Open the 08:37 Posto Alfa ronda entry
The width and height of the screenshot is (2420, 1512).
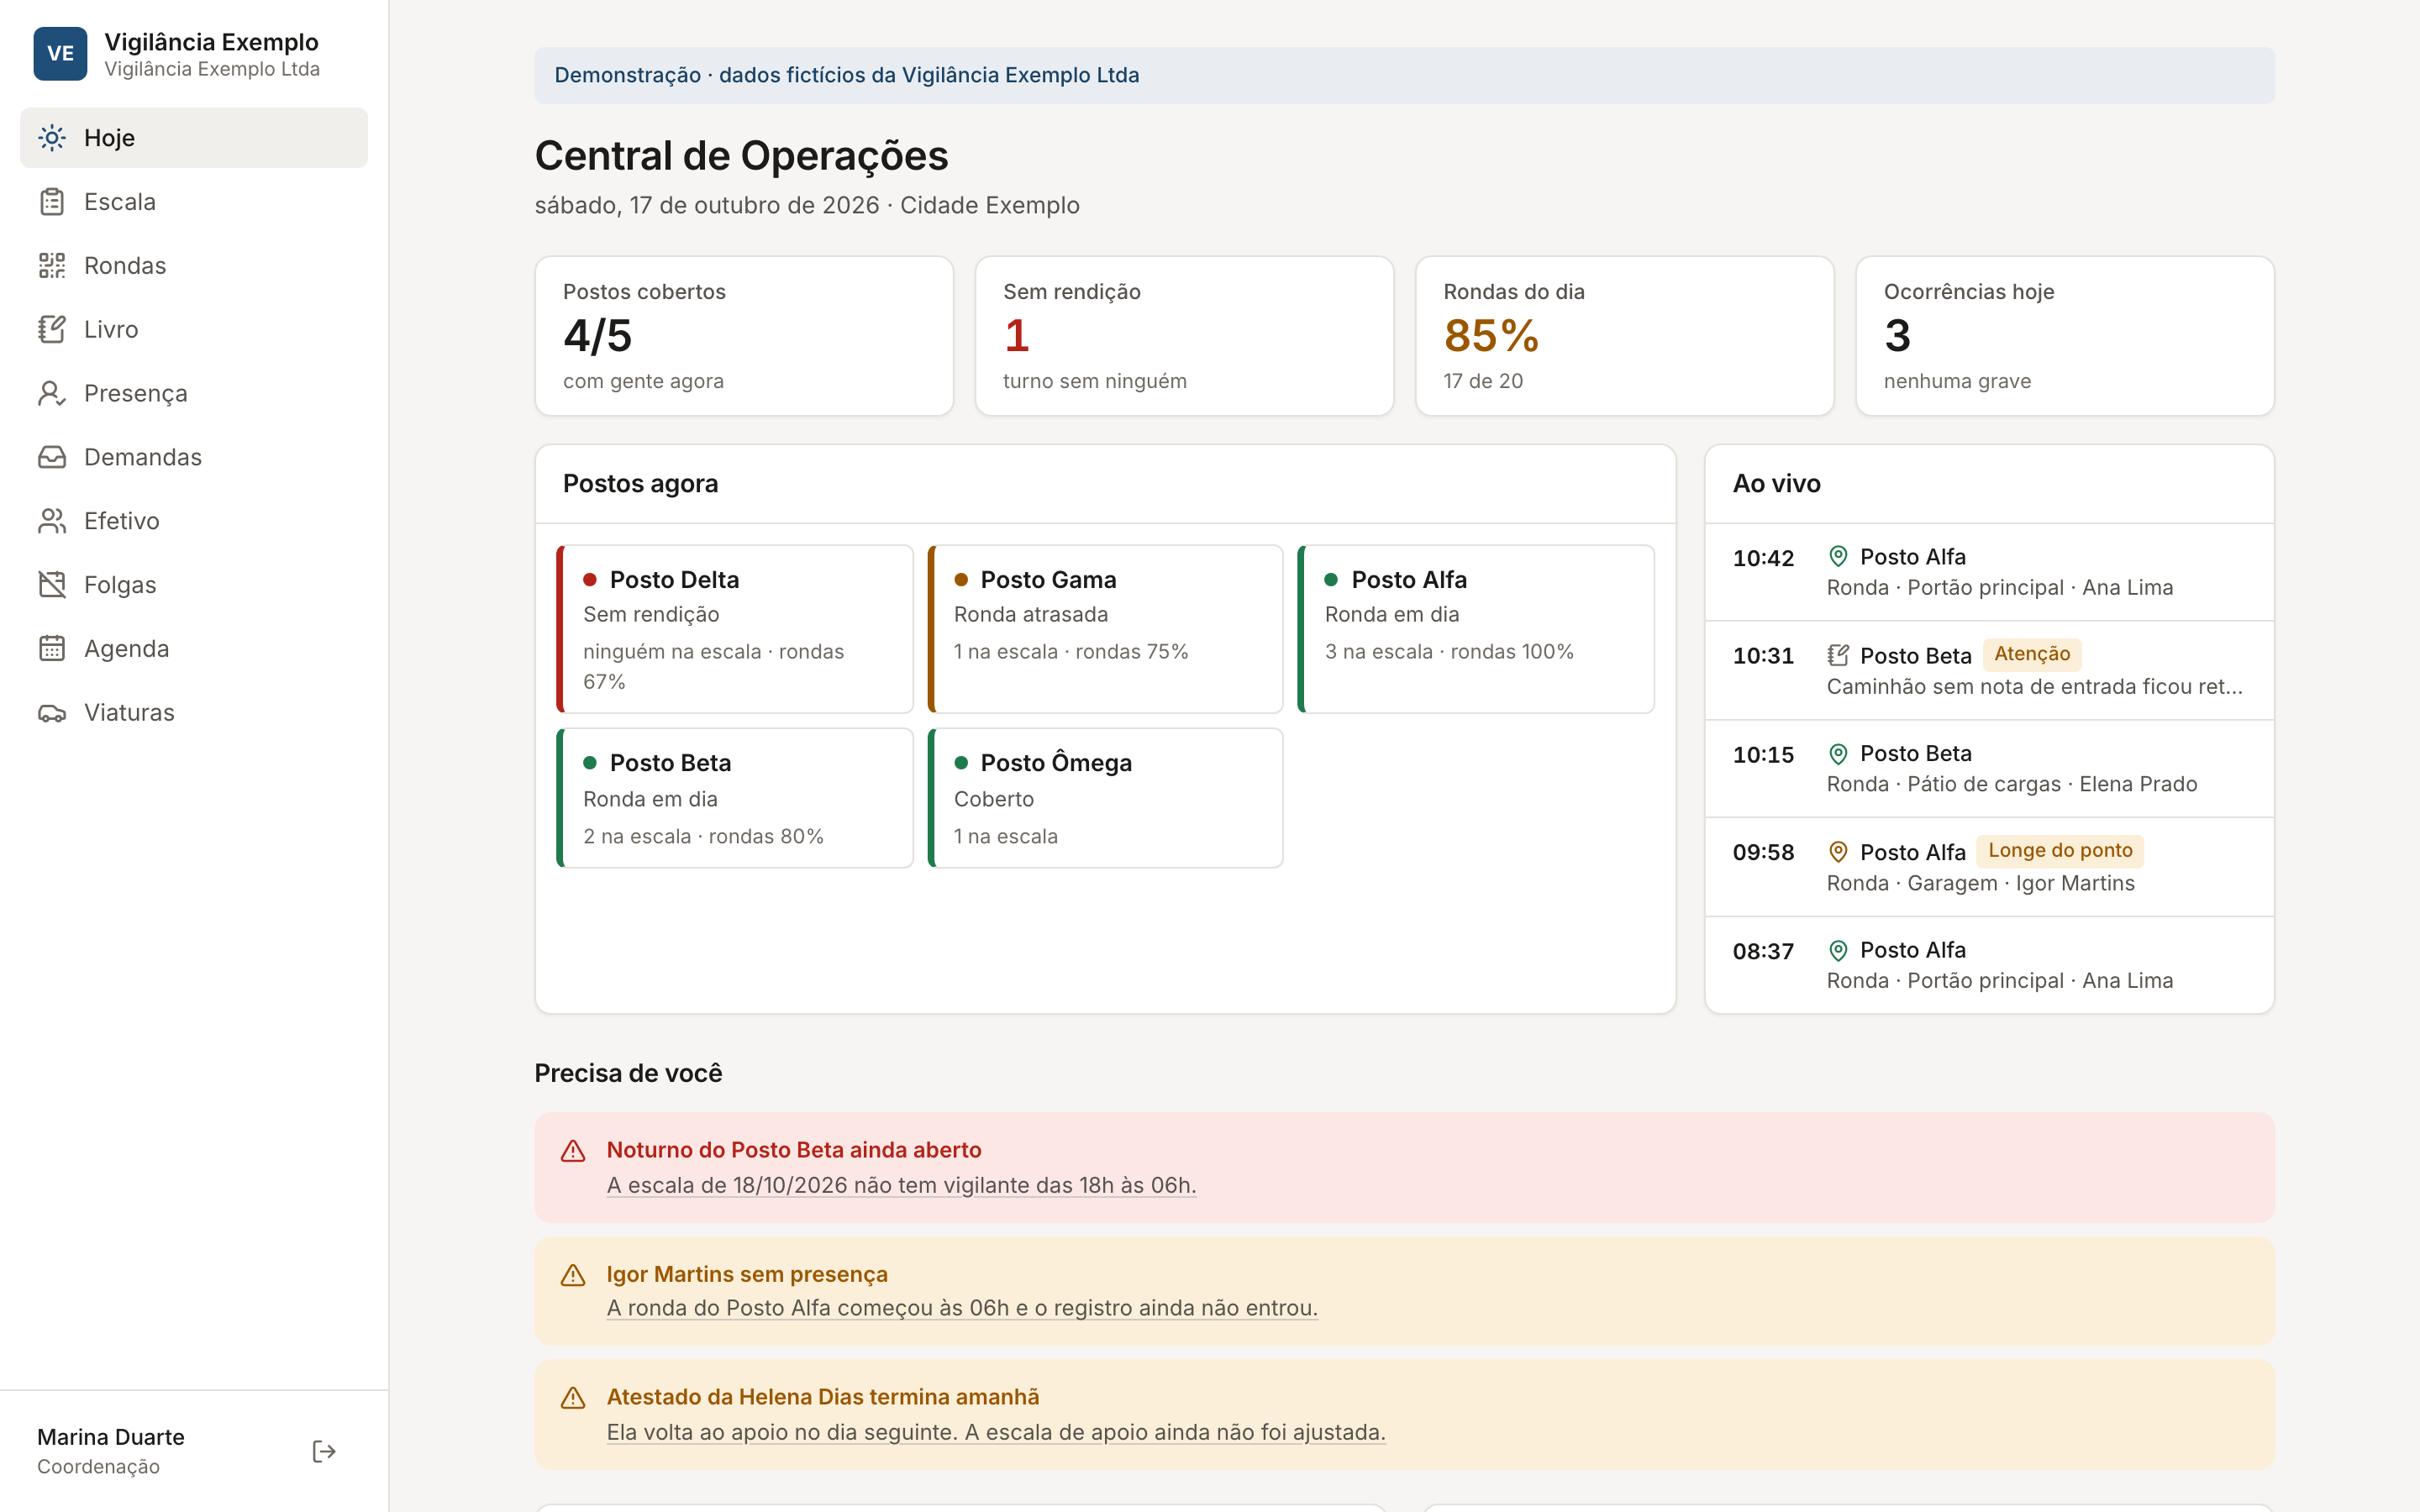pos(1989,965)
